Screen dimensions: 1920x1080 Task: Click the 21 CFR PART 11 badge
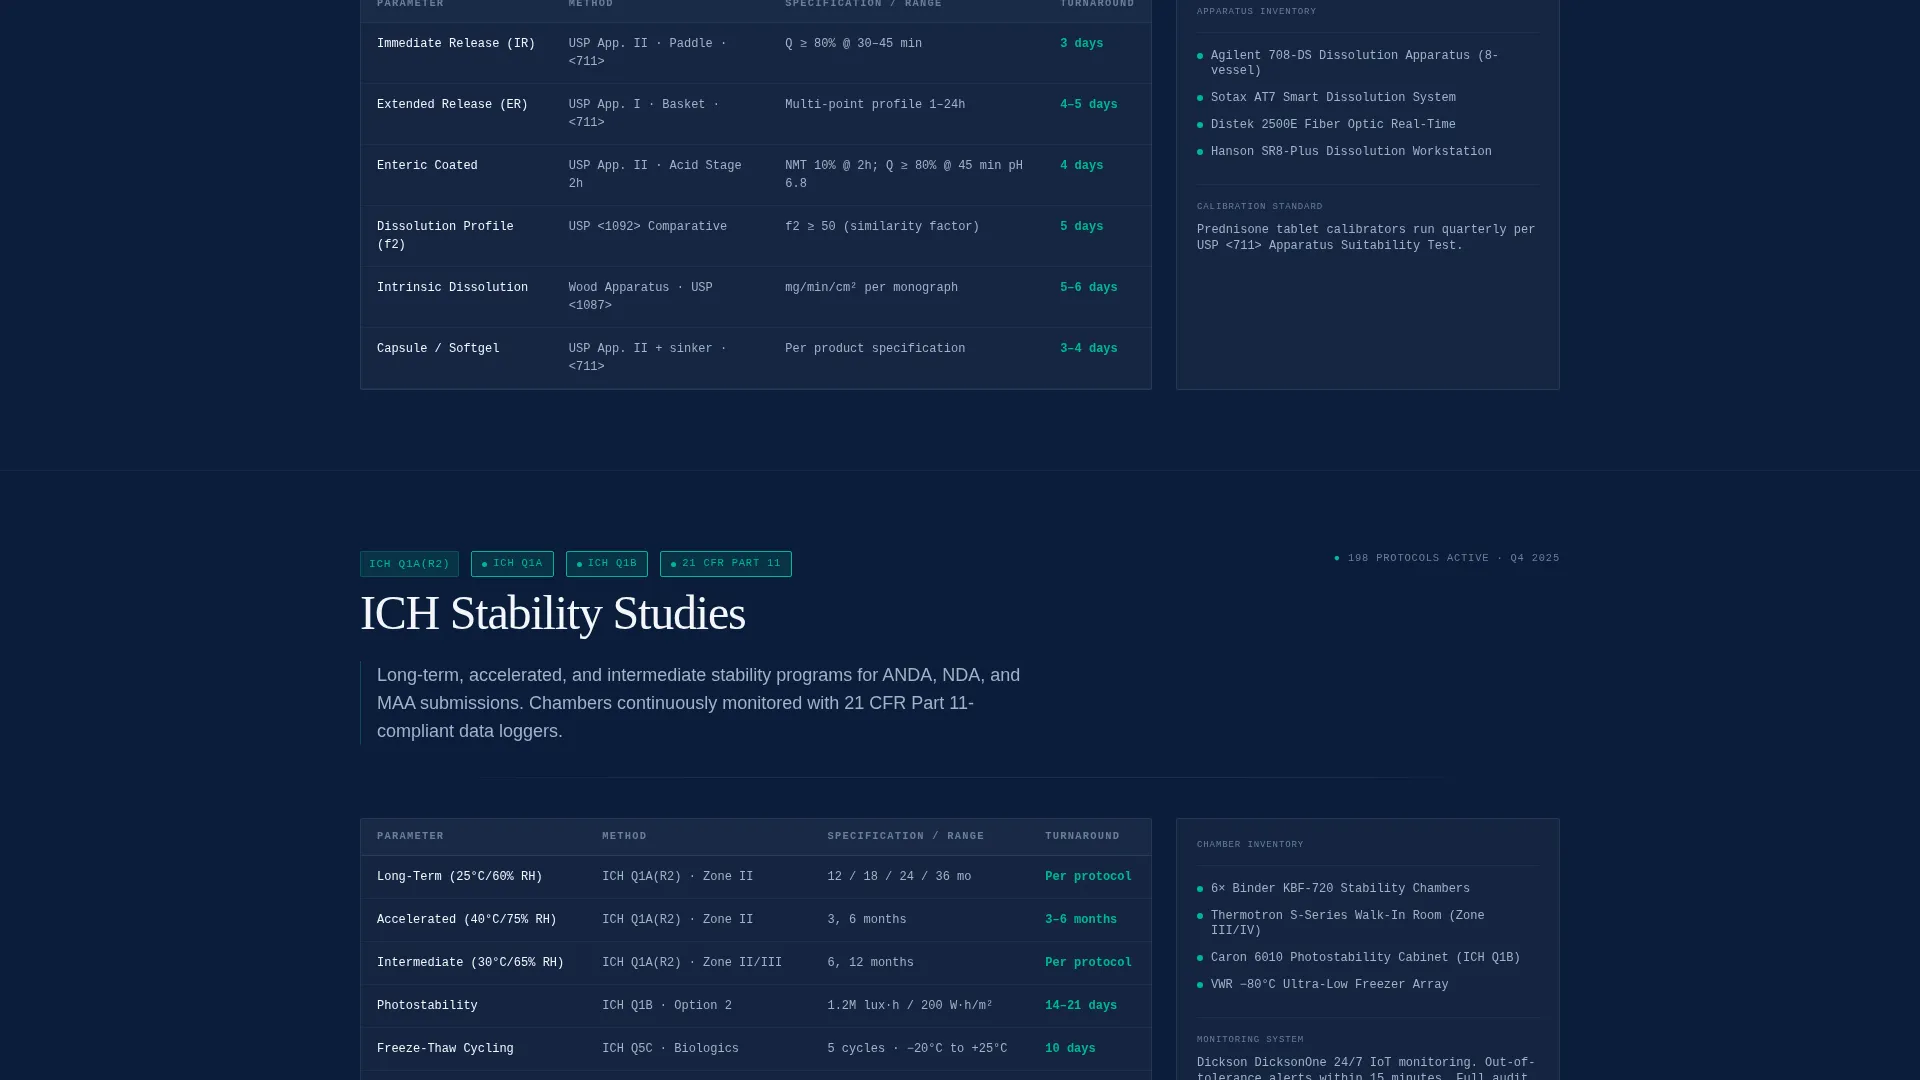[726, 564]
